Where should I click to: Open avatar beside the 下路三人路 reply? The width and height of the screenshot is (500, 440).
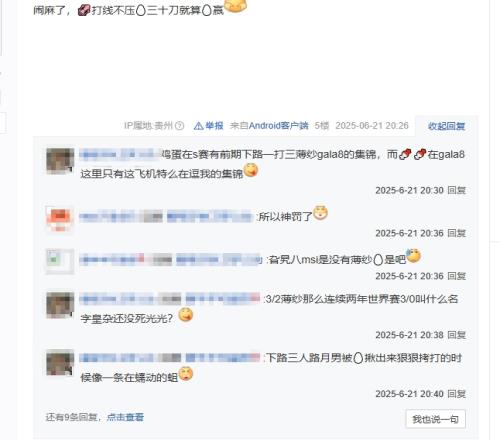(x=60, y=362)
